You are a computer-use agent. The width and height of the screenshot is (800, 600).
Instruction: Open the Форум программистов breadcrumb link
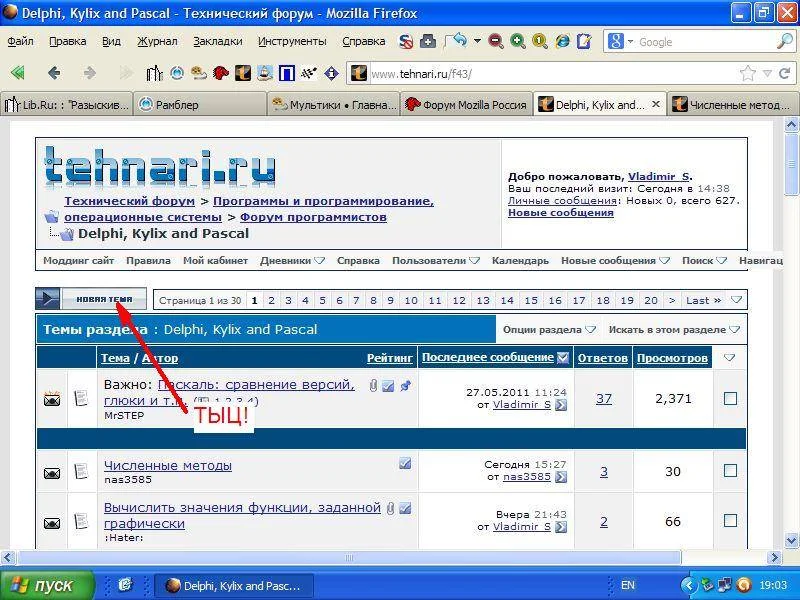[313, 217]
